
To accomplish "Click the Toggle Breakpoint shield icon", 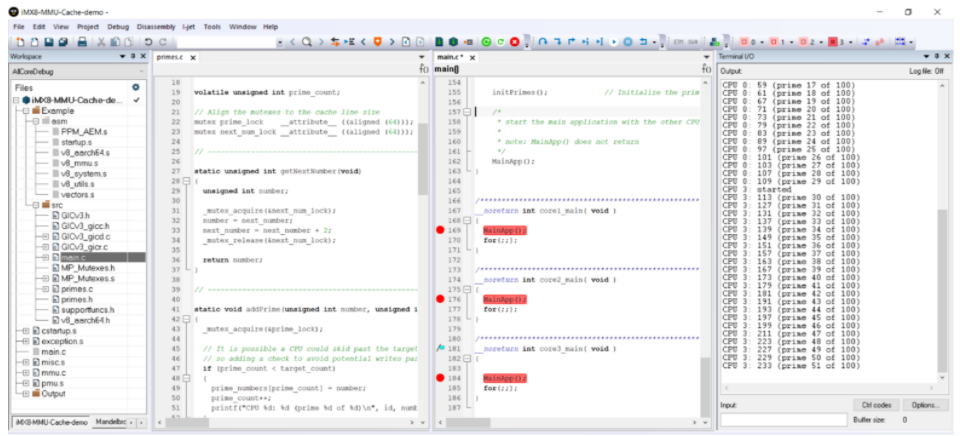I will (x=377, y=42).
